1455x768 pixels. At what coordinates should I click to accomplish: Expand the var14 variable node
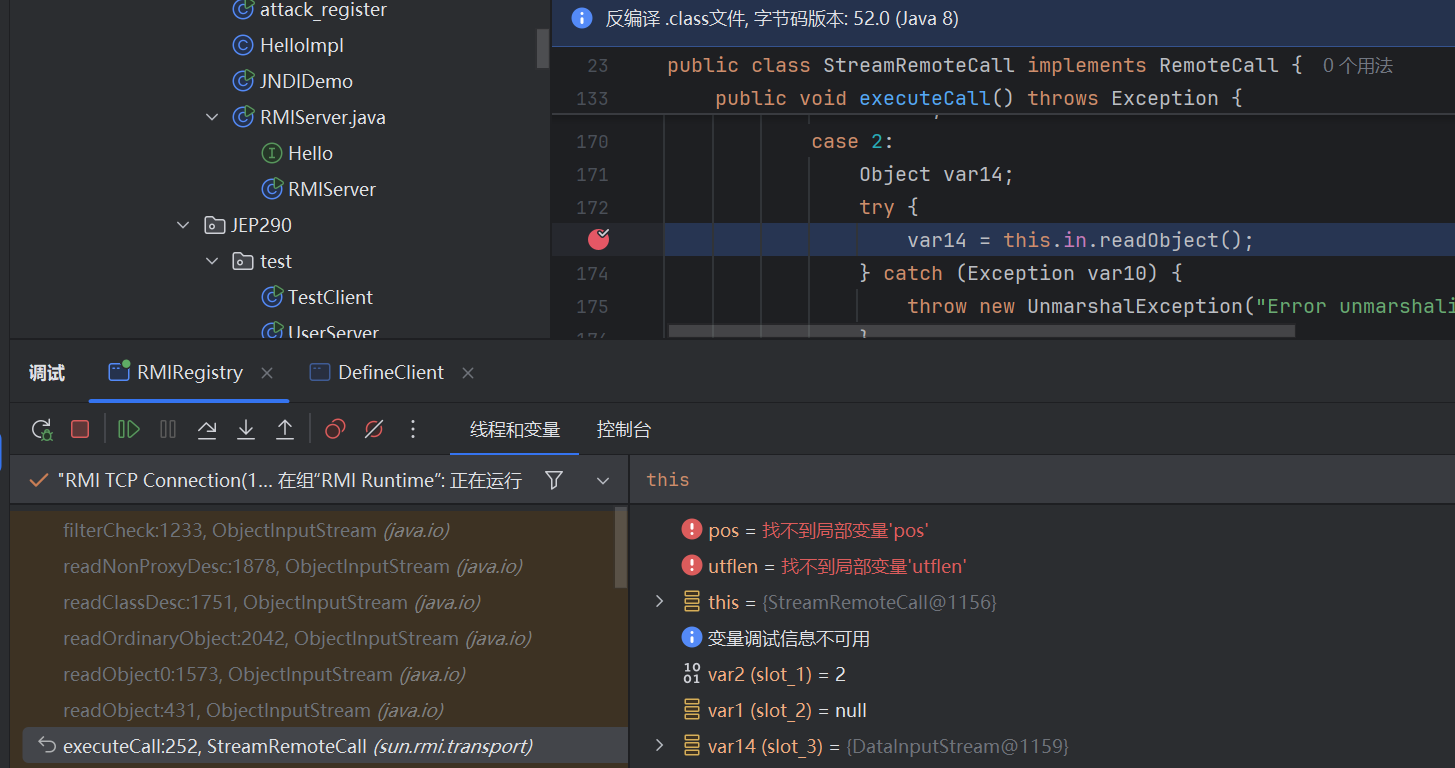pyautogui.click(x=659, y=746)
